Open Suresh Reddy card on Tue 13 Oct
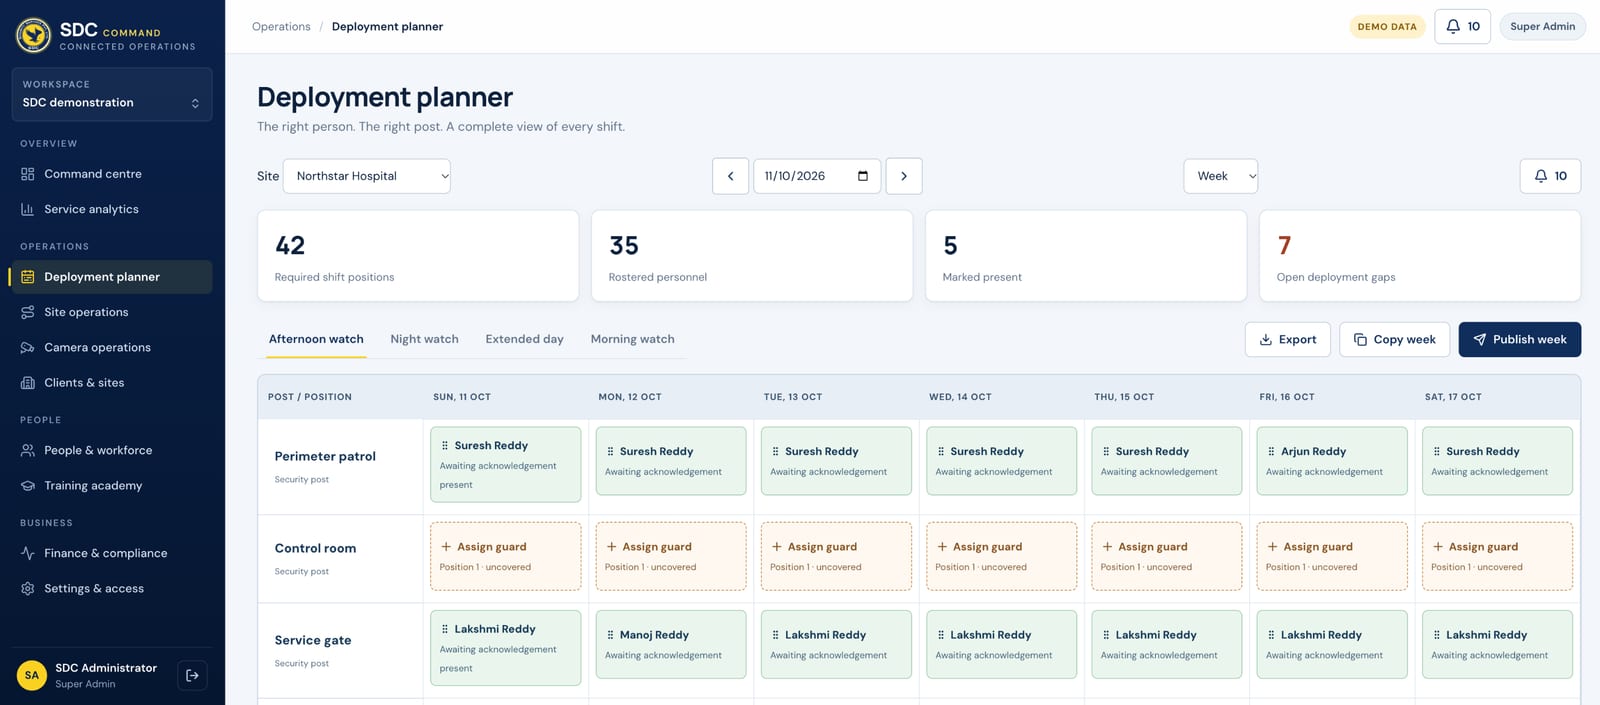This screenshot has height=705, width=1600. (836, 461)
